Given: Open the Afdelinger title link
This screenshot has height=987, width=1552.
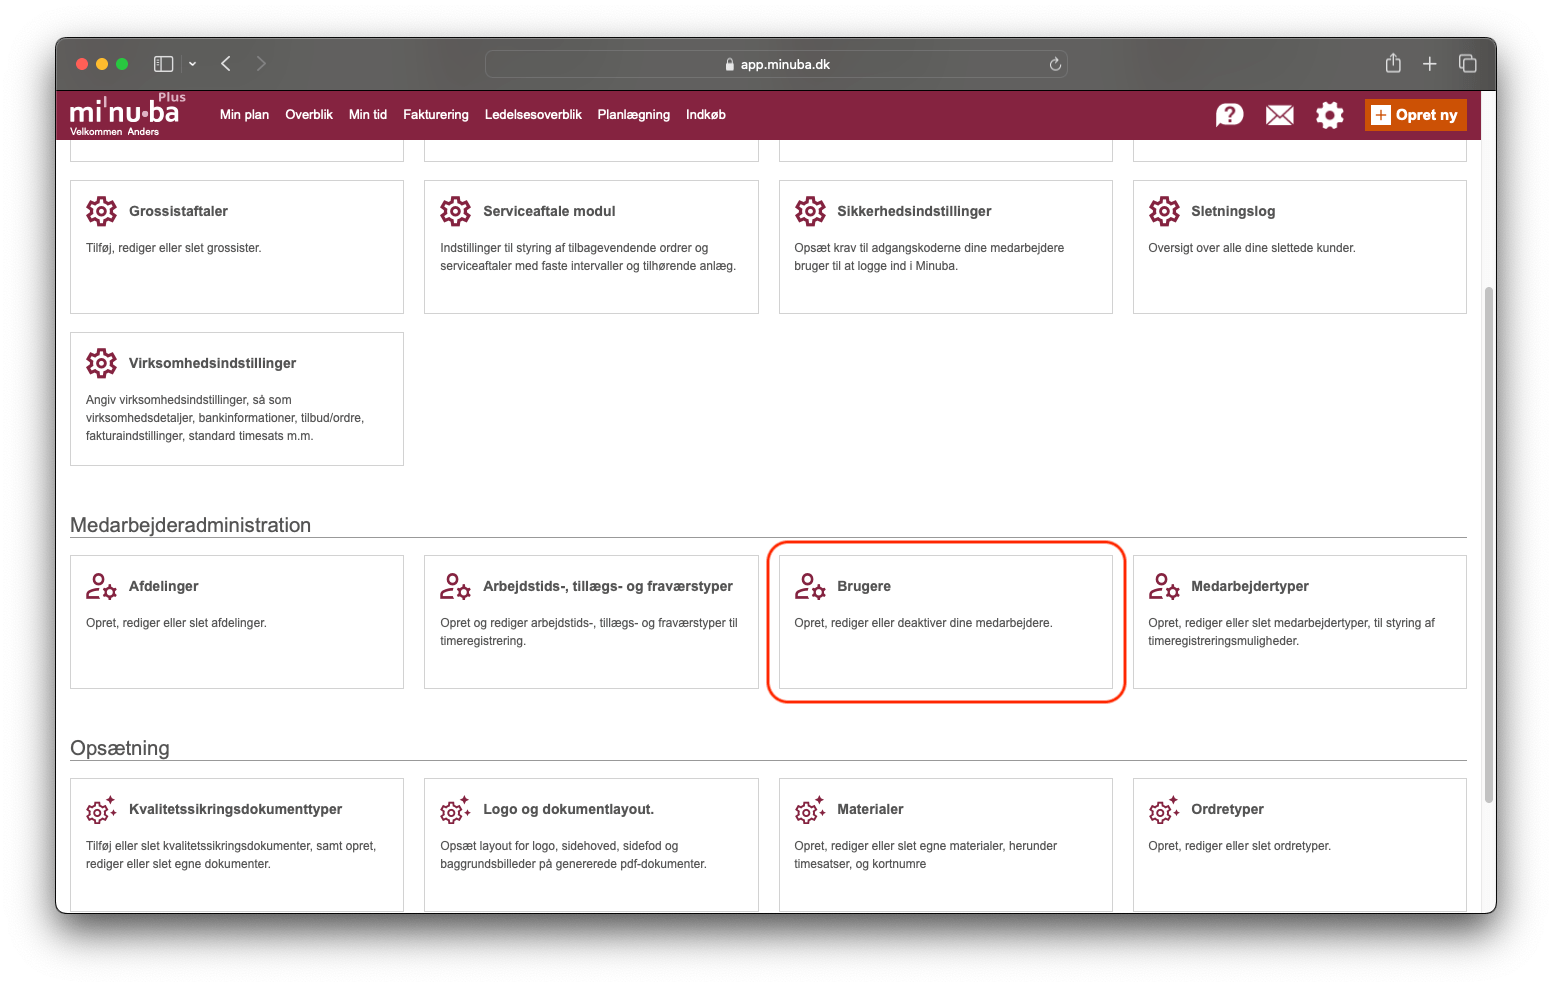Looking at the screenshot, I should (x=163, y=586).
